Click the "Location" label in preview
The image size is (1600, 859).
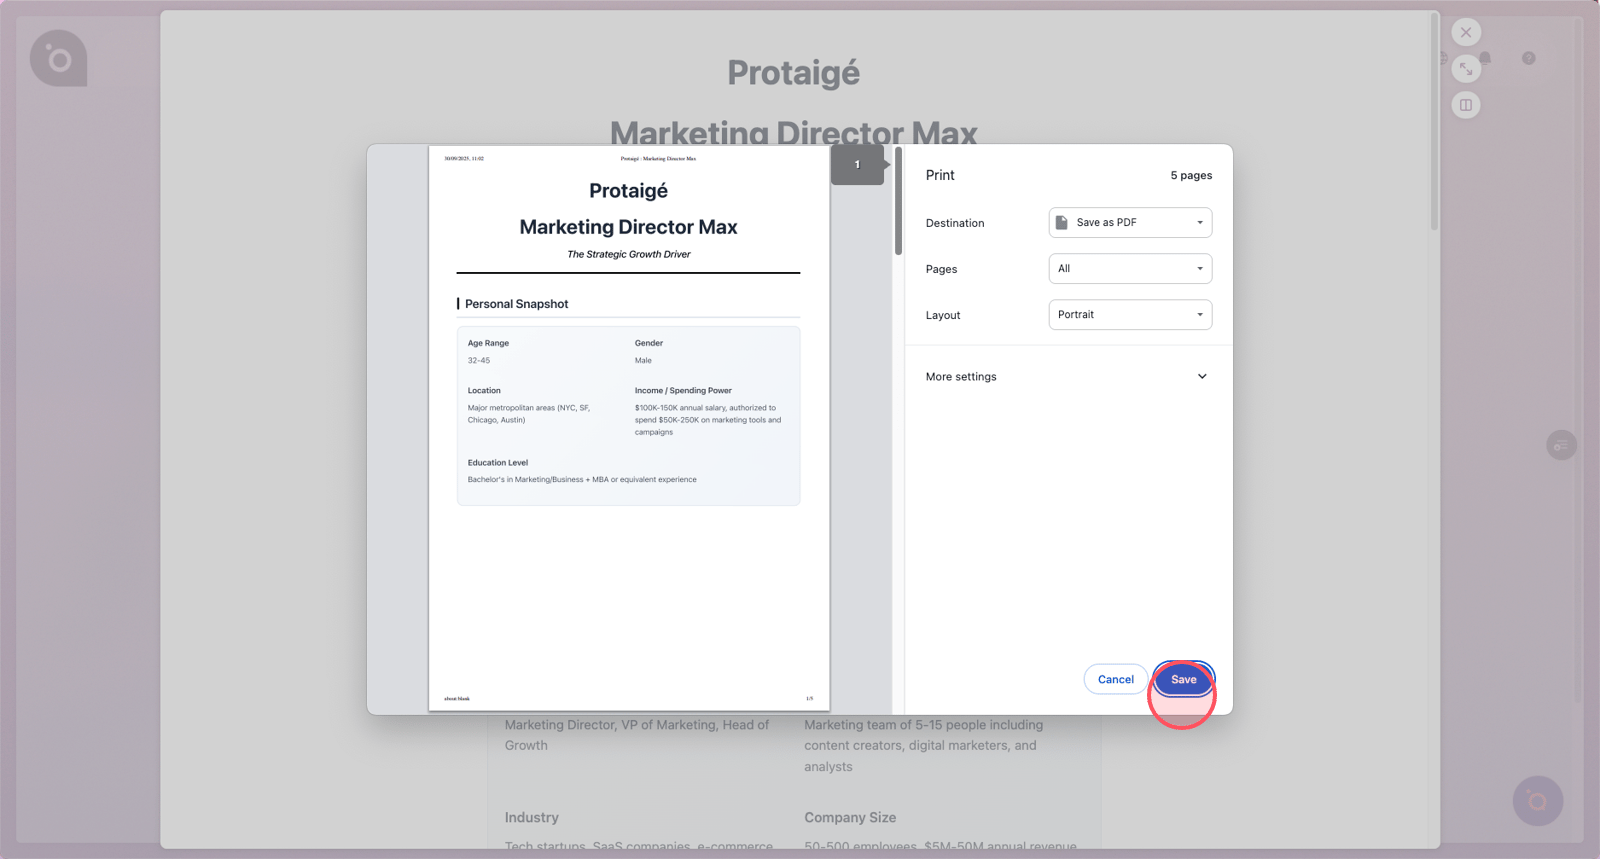pyautogui.click(x=484, y=390)
